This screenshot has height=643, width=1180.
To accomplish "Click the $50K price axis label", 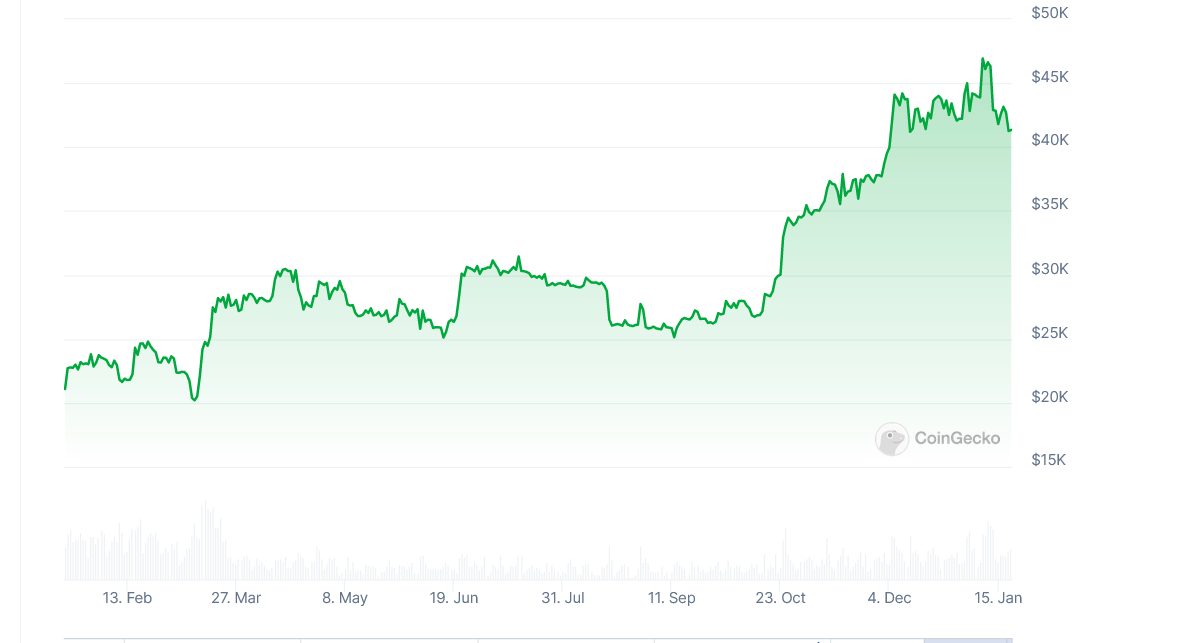I will click(x=1050, y=13).
